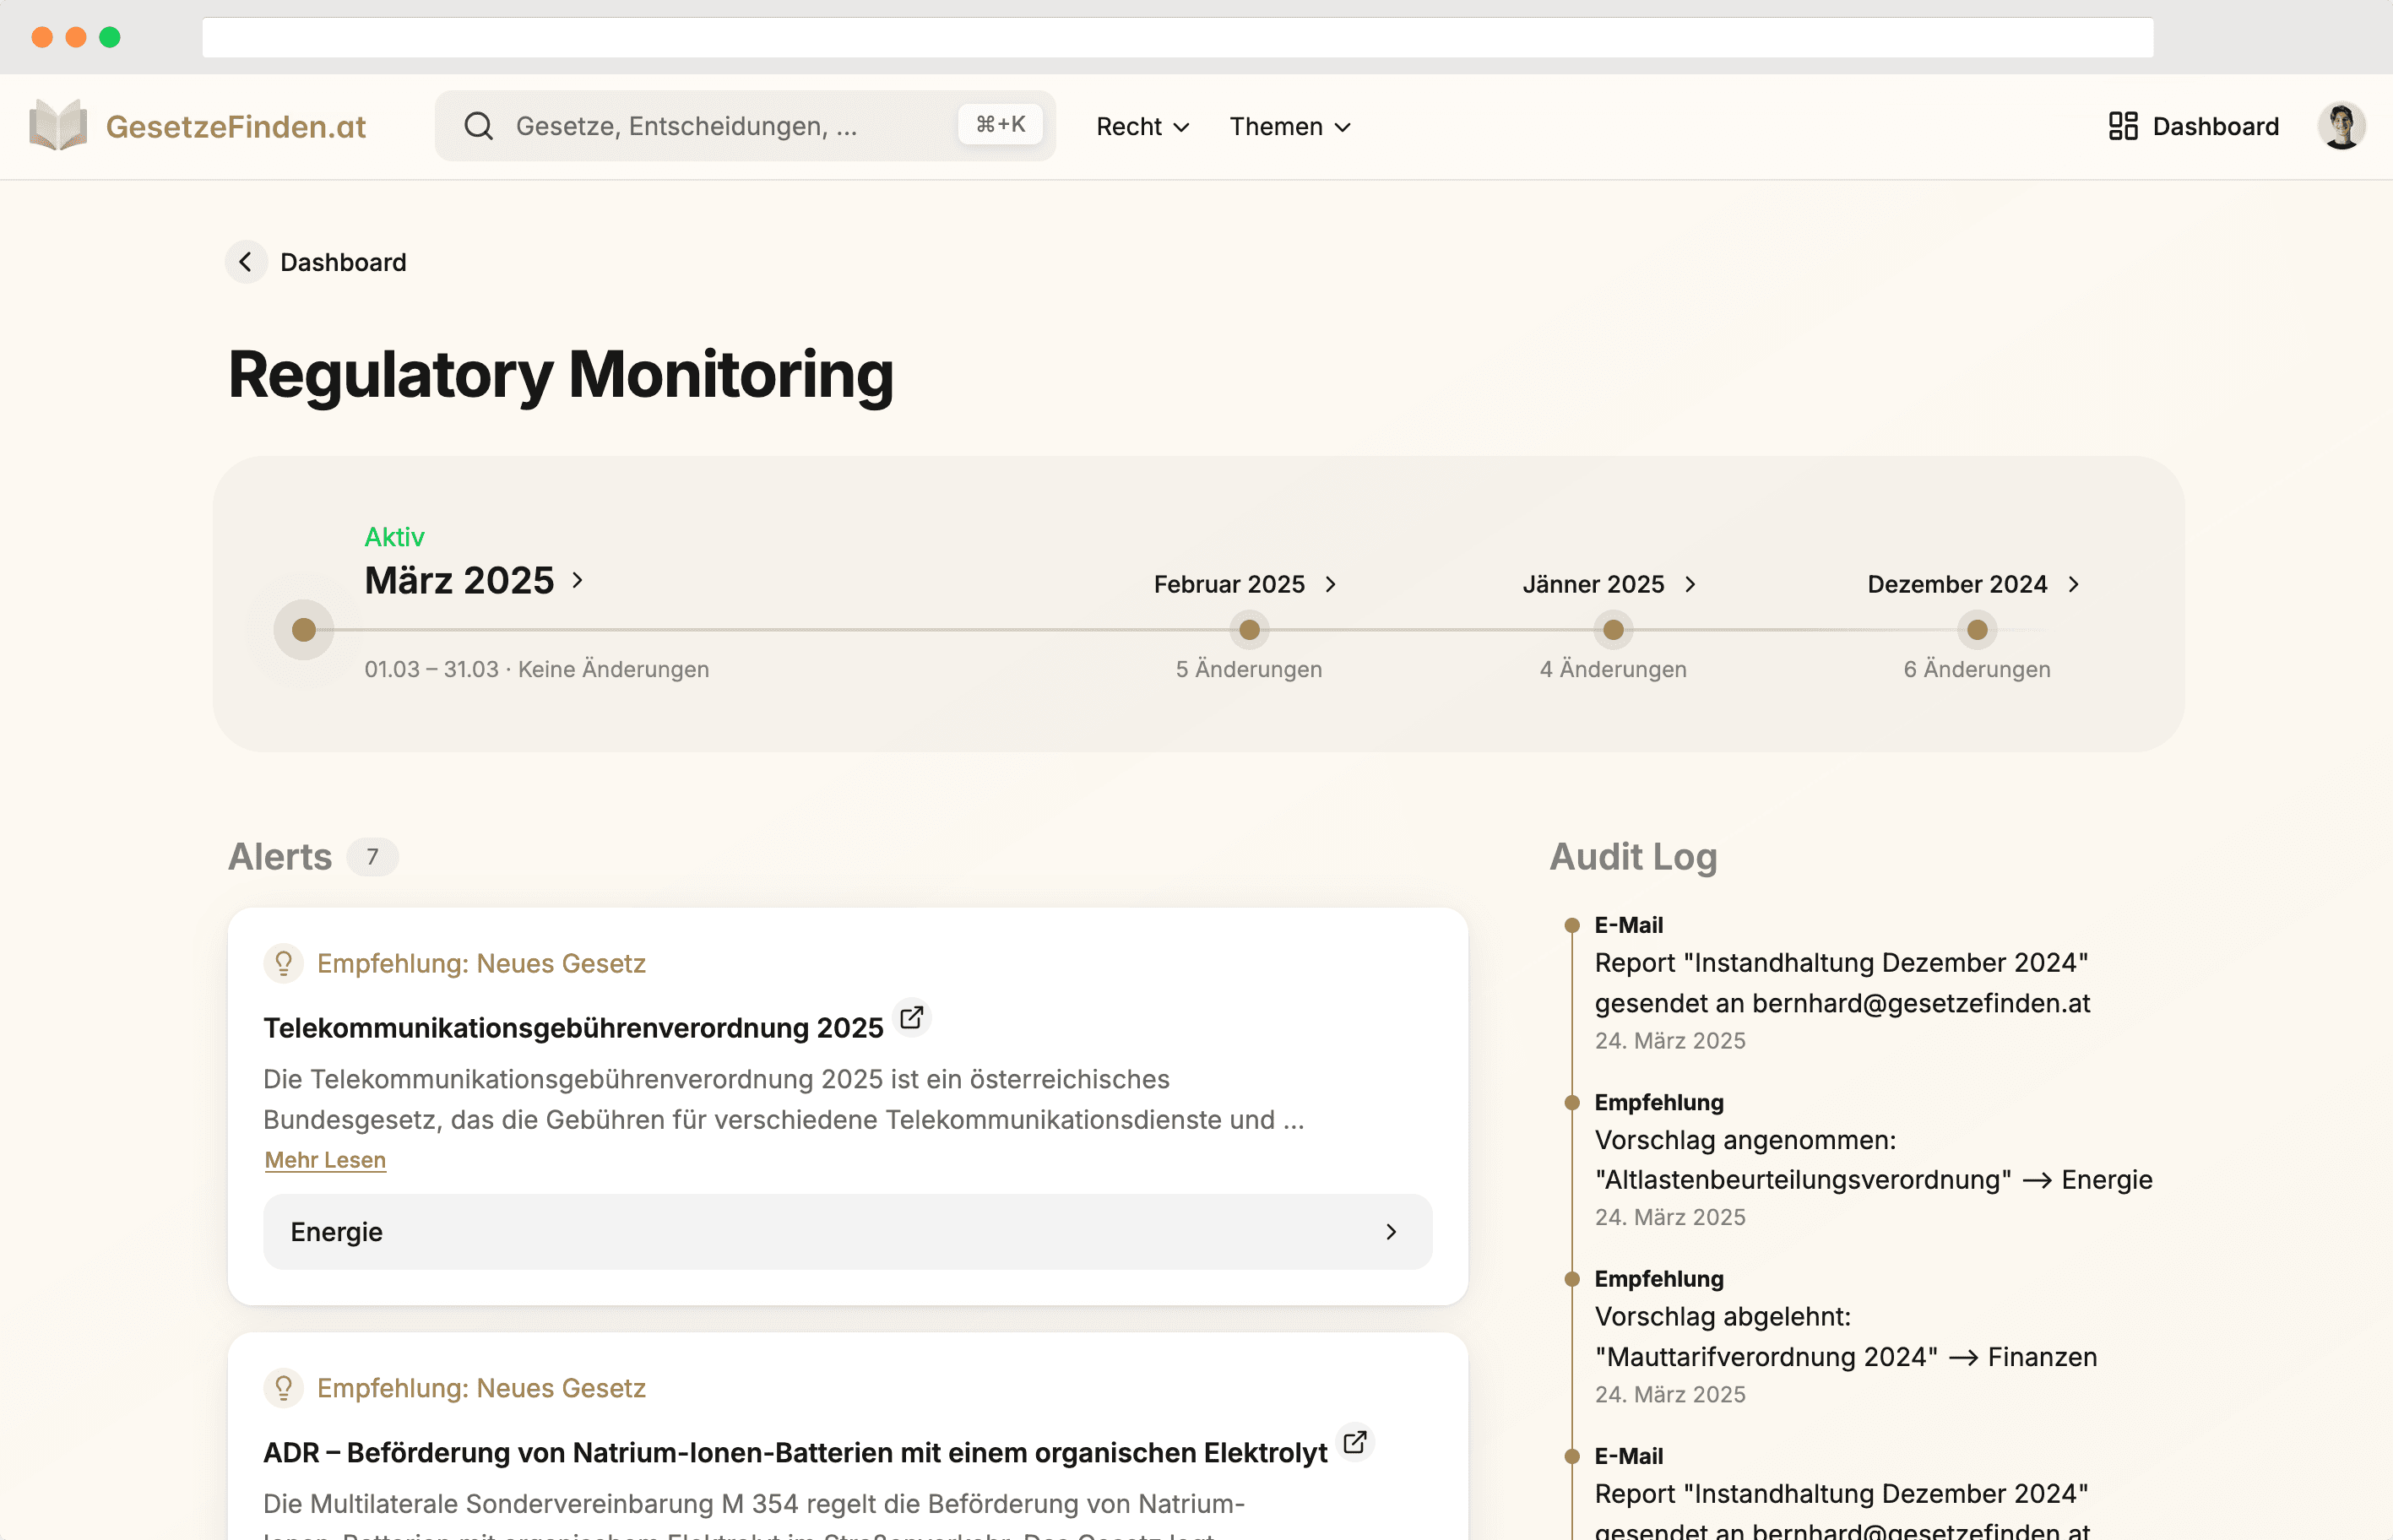Click the Dashboard breadcrumb text link
This screenshot has width=2393, height=1540.
coord(343,262)
